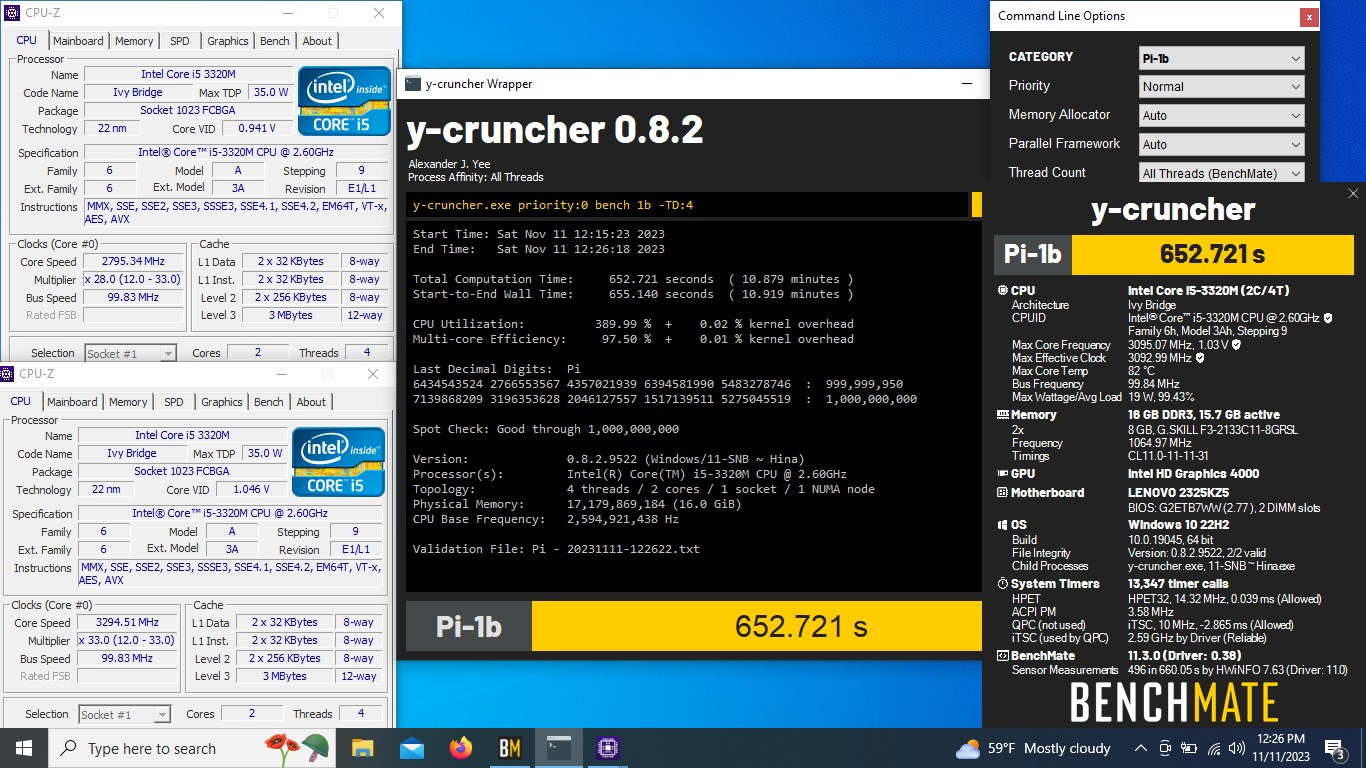This screenshot has height=768, width=1366.
Task: Close the y-cruncher result panel with the X
Action: tap(1353, 194)
